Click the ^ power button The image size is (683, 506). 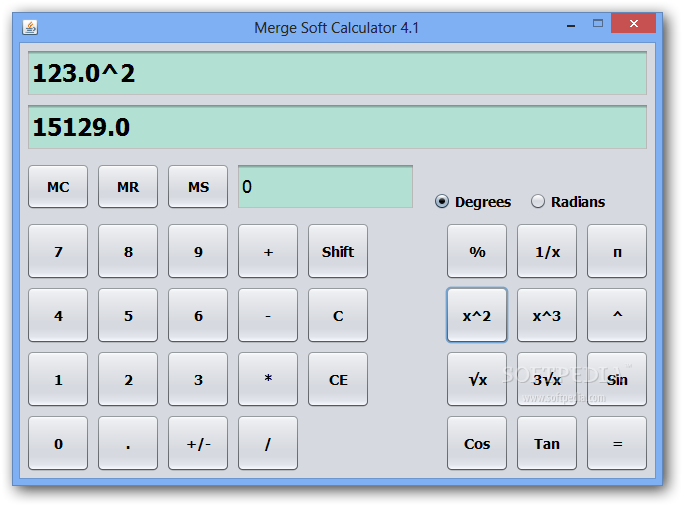click(x=617, y=315)
